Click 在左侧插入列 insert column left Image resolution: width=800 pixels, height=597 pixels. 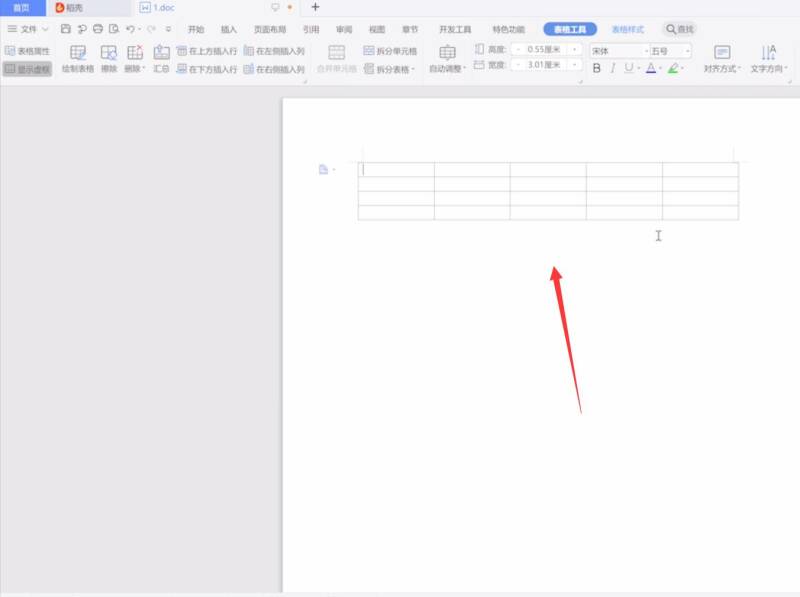274,51
